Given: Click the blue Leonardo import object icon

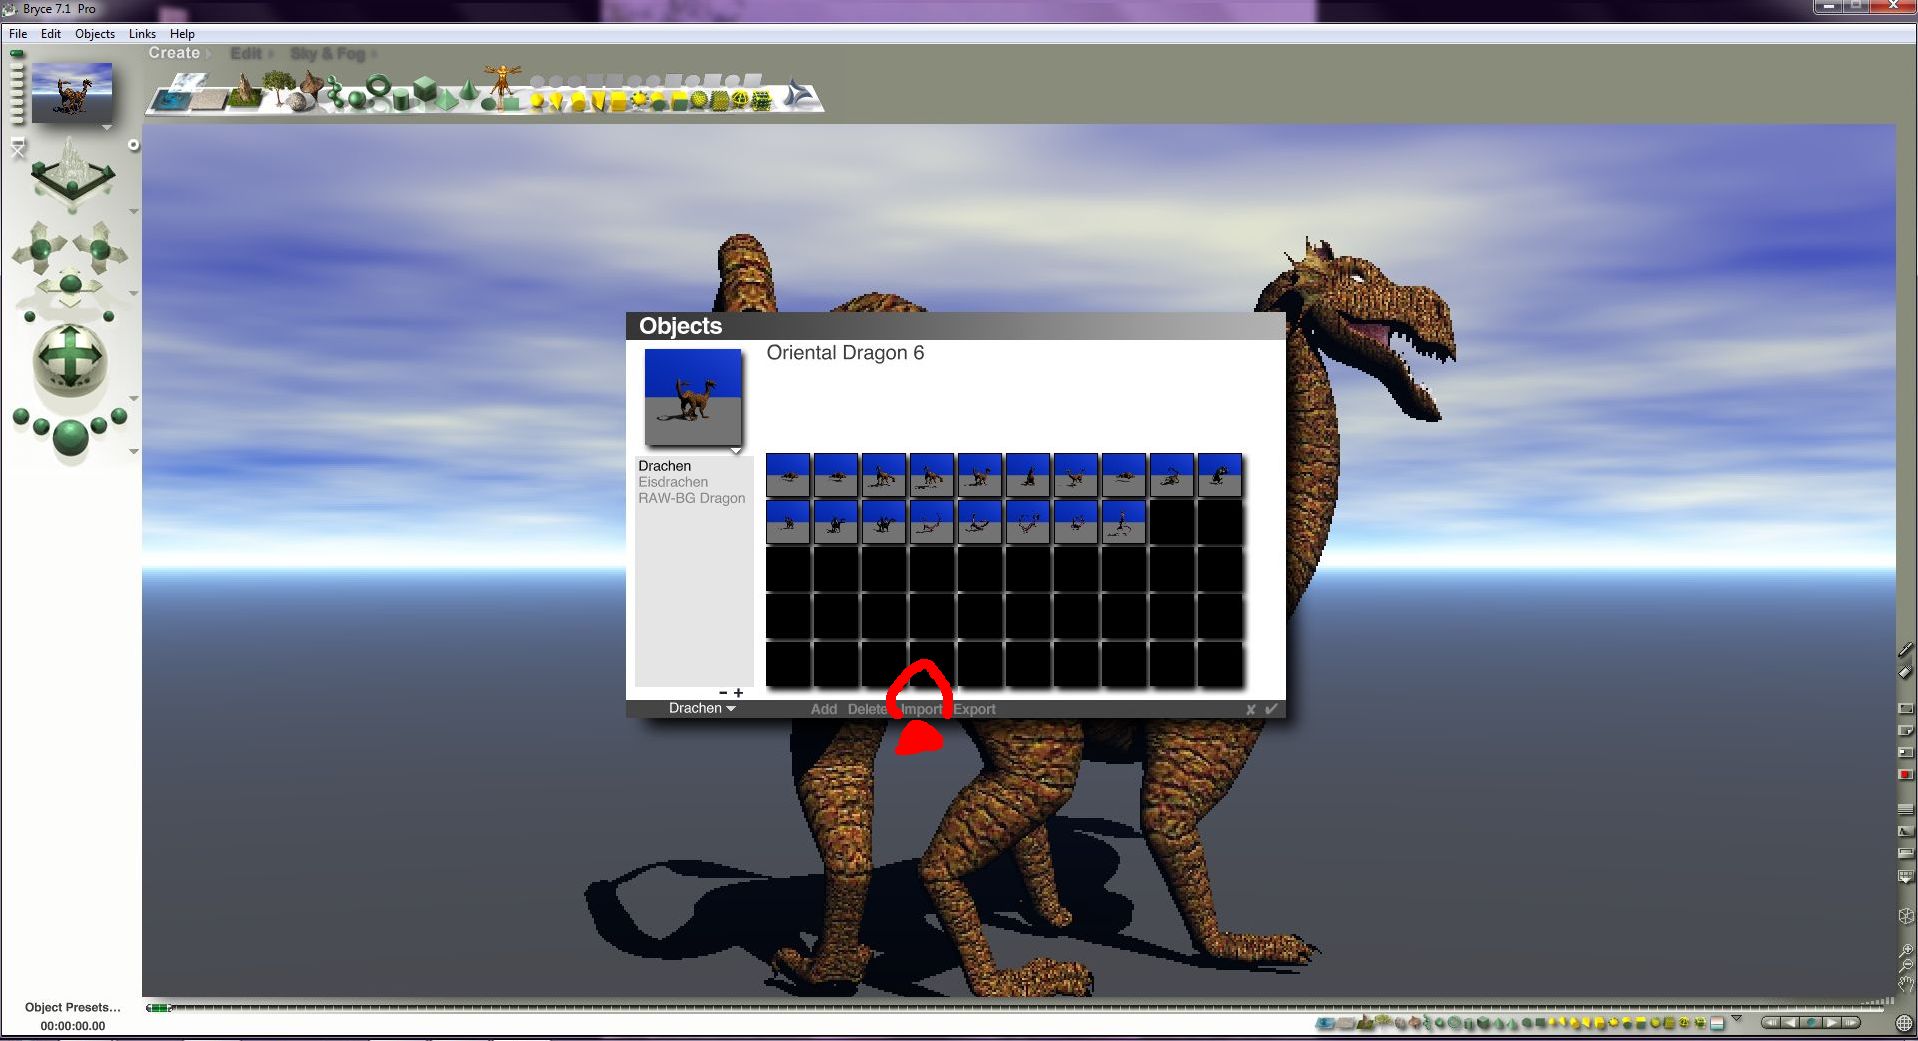Looking at the screenshot, I should coord(799,94).
